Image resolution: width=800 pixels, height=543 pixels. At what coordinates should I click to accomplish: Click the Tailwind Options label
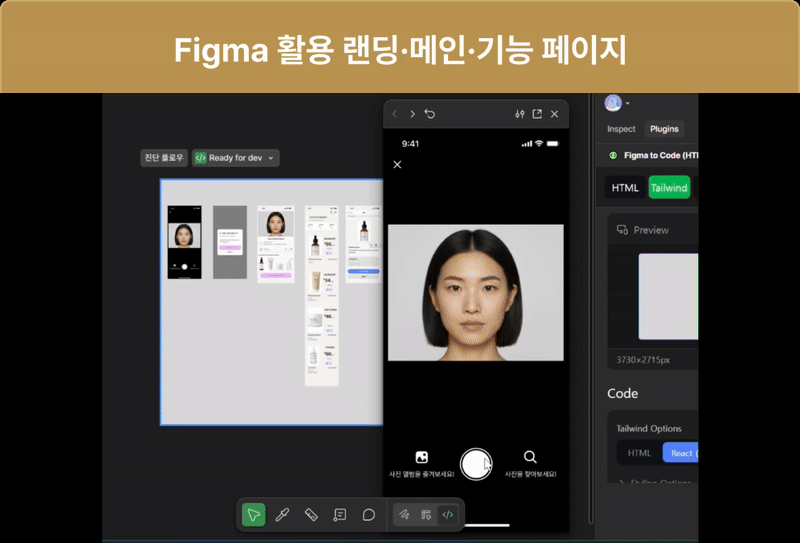click(648, 429)
